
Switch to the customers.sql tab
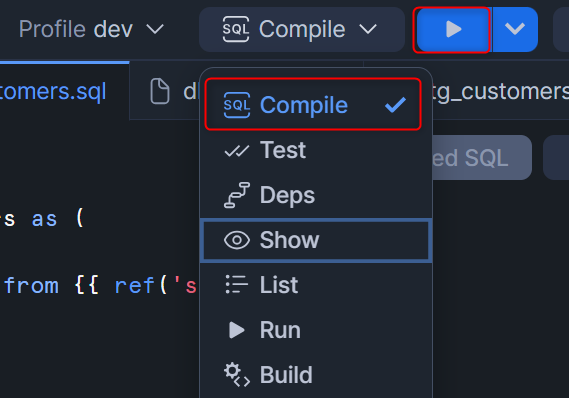coord(64,91)
